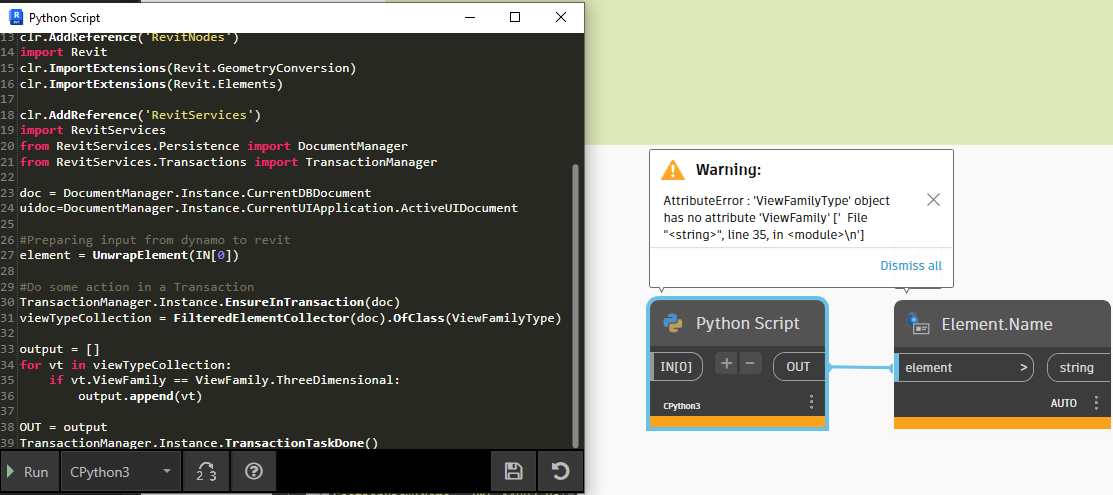Dismiss the AttributeError warning with the X
This screenshot has height=495, width=1113.
click(x=933, y=200)
